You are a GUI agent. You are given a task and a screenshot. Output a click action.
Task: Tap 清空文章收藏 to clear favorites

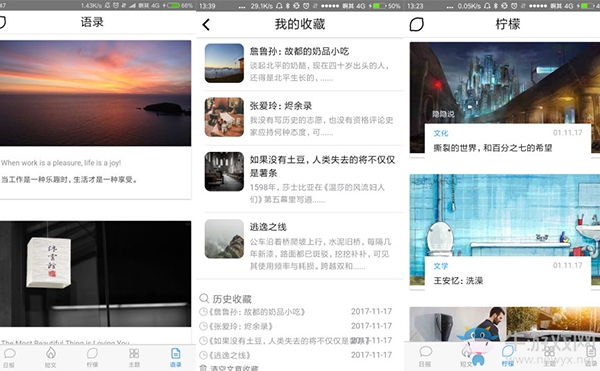234,368
